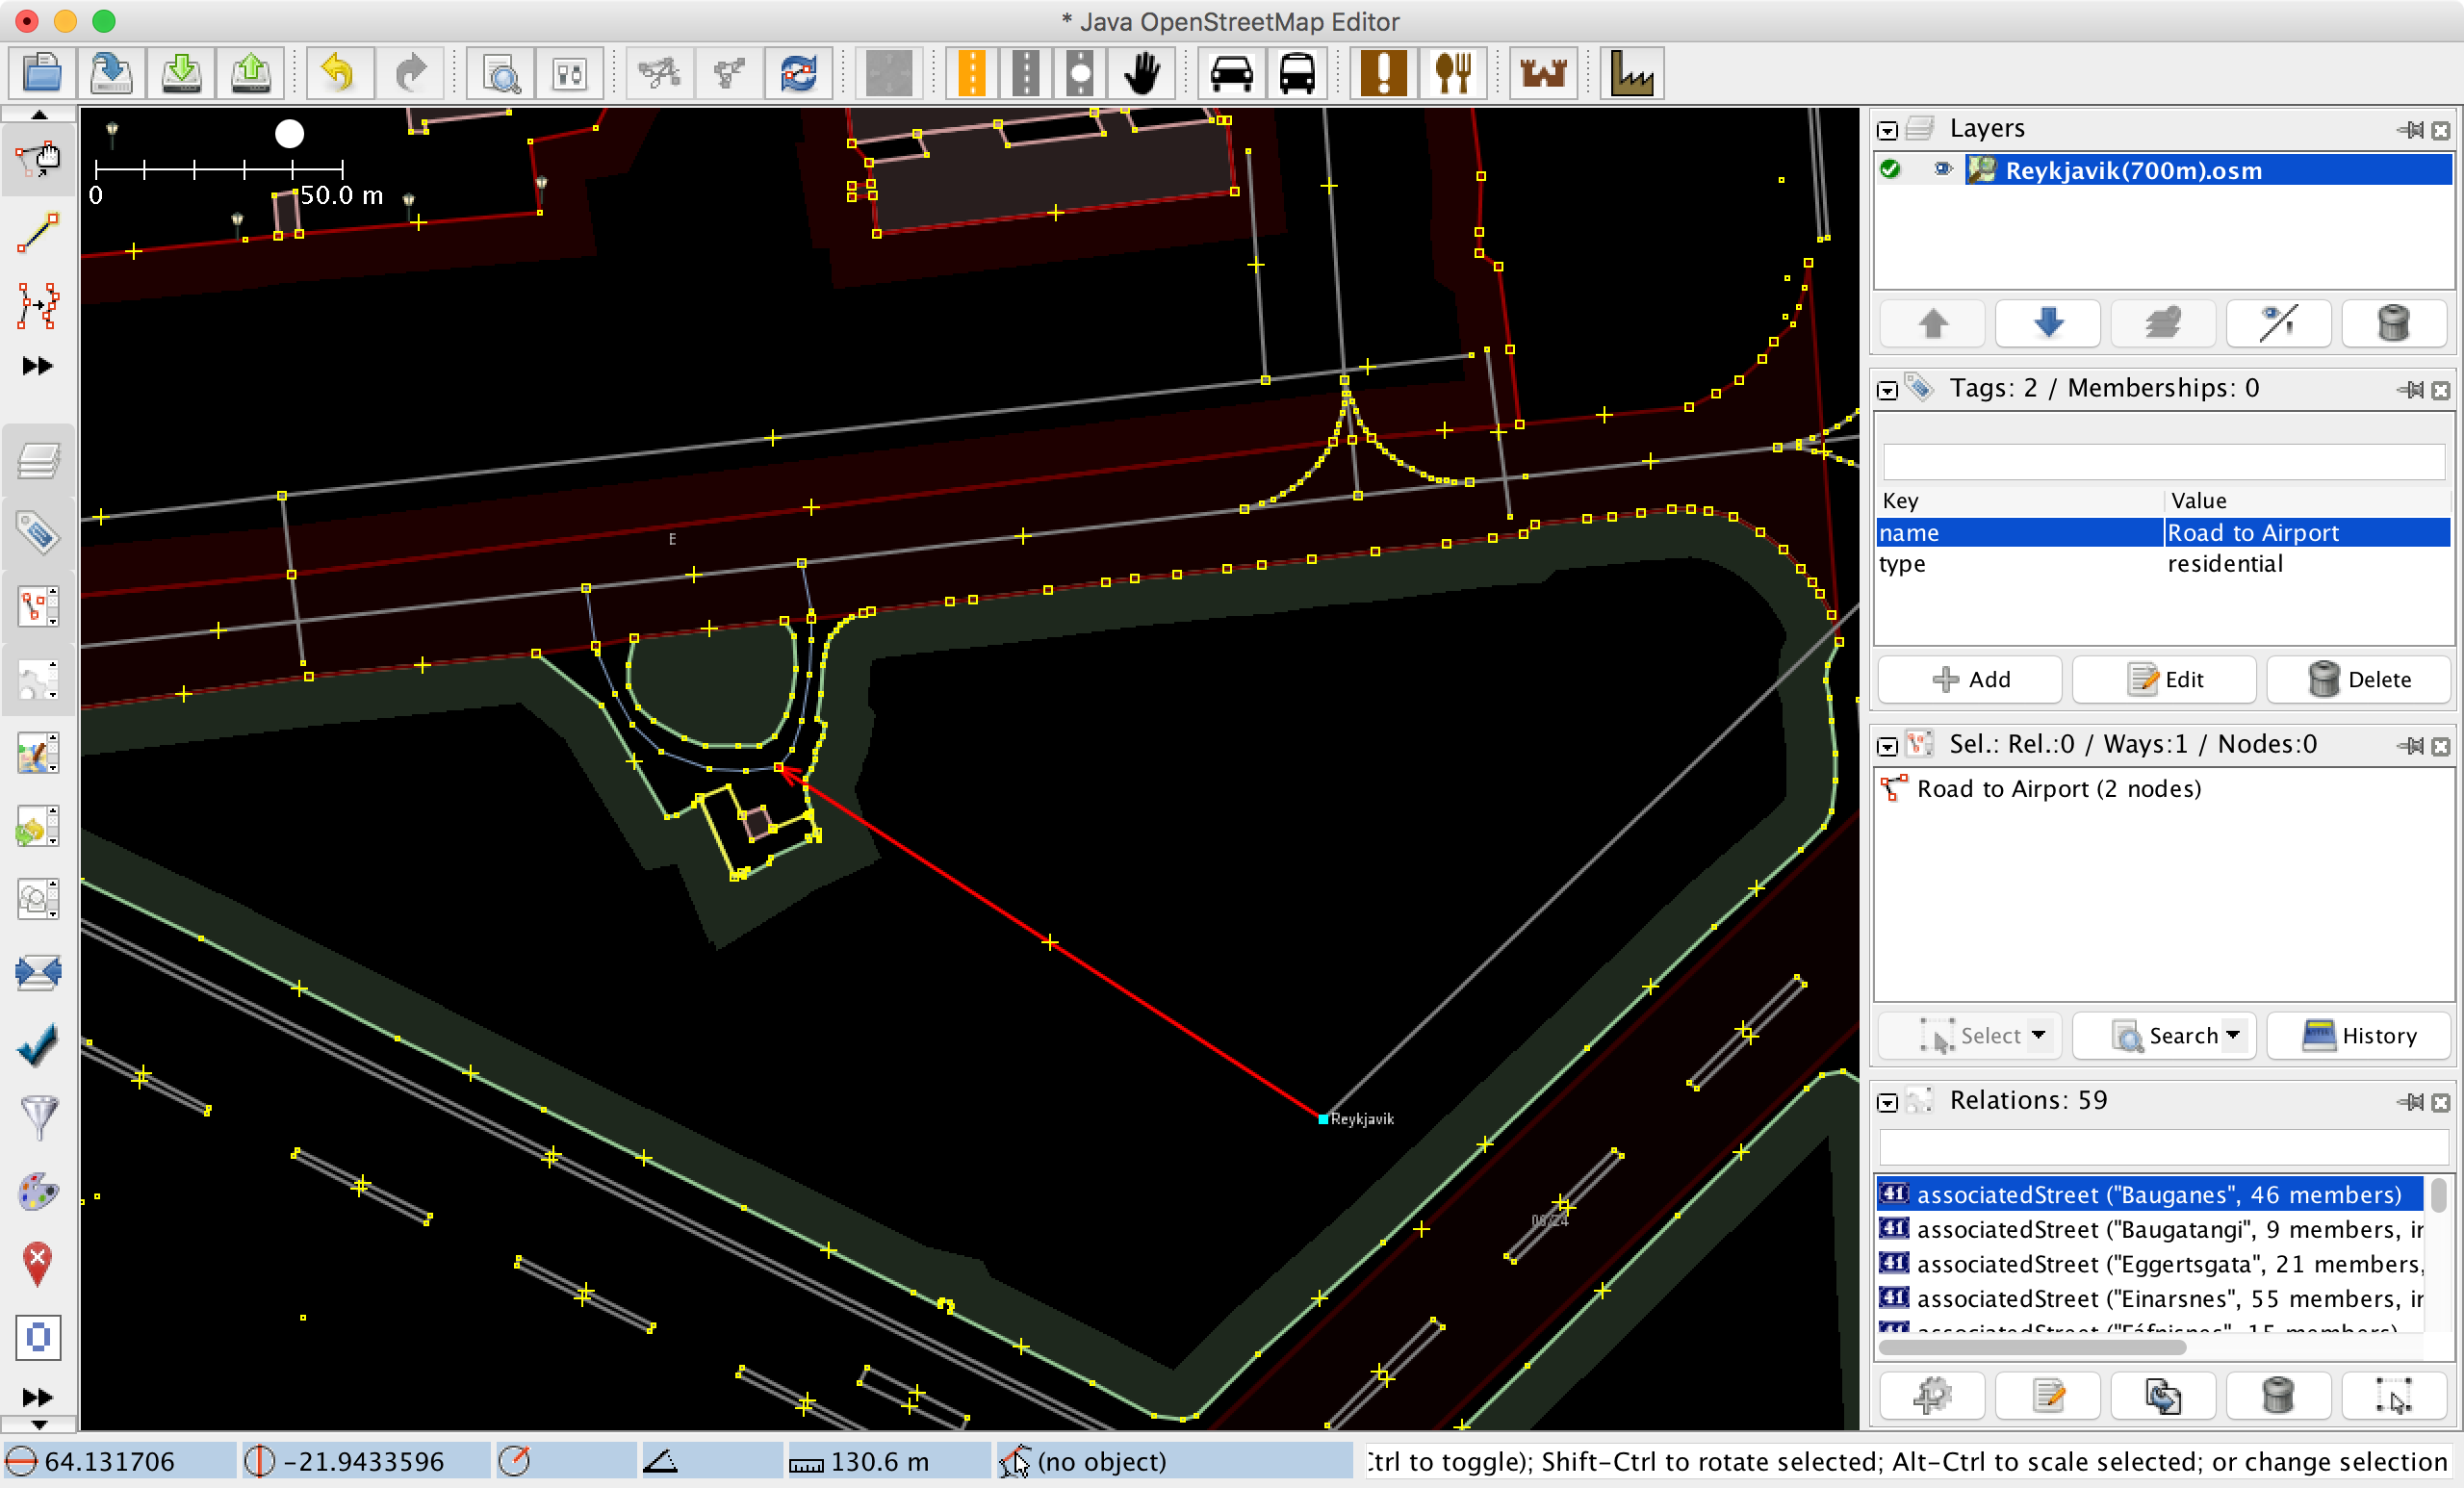Image resolution: width=2464 pixels, height=1488 pixels.
Task: Click the blue O icon in sidebar
Action: (38, 1336)
